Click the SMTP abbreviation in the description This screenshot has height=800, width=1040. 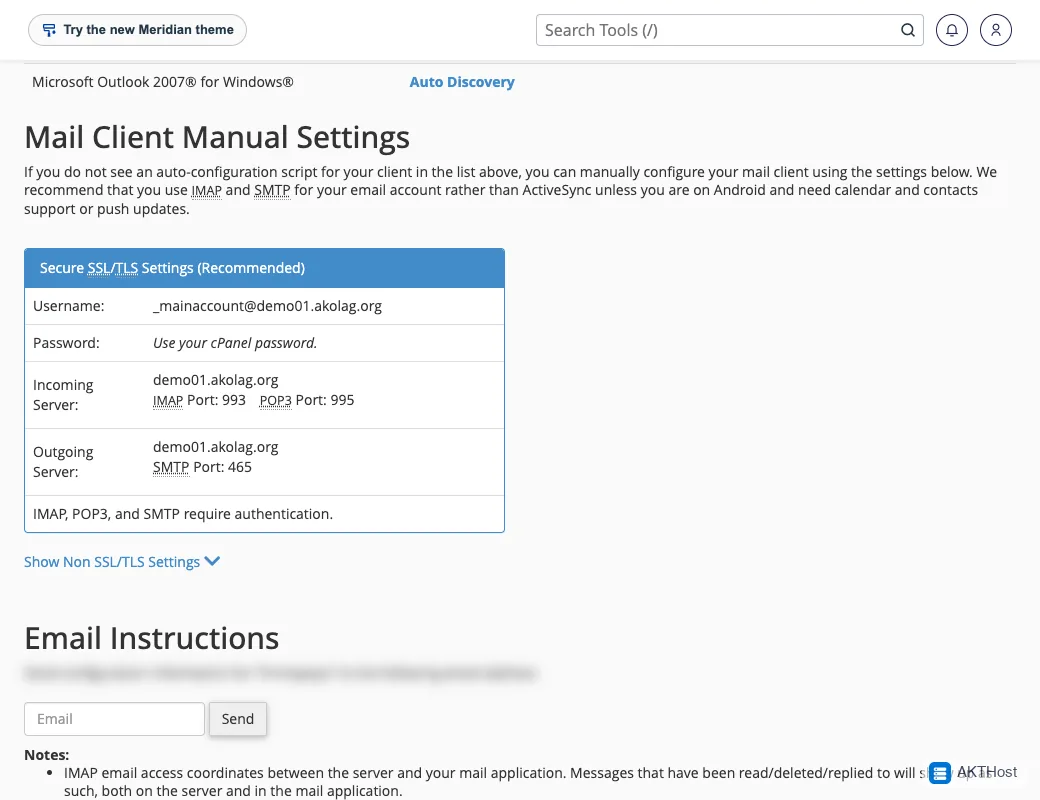[272, 190]
